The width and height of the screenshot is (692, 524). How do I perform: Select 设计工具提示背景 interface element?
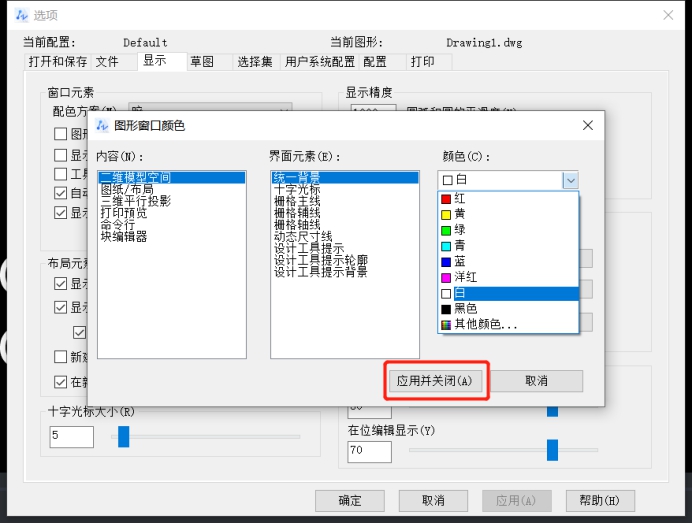345,272
